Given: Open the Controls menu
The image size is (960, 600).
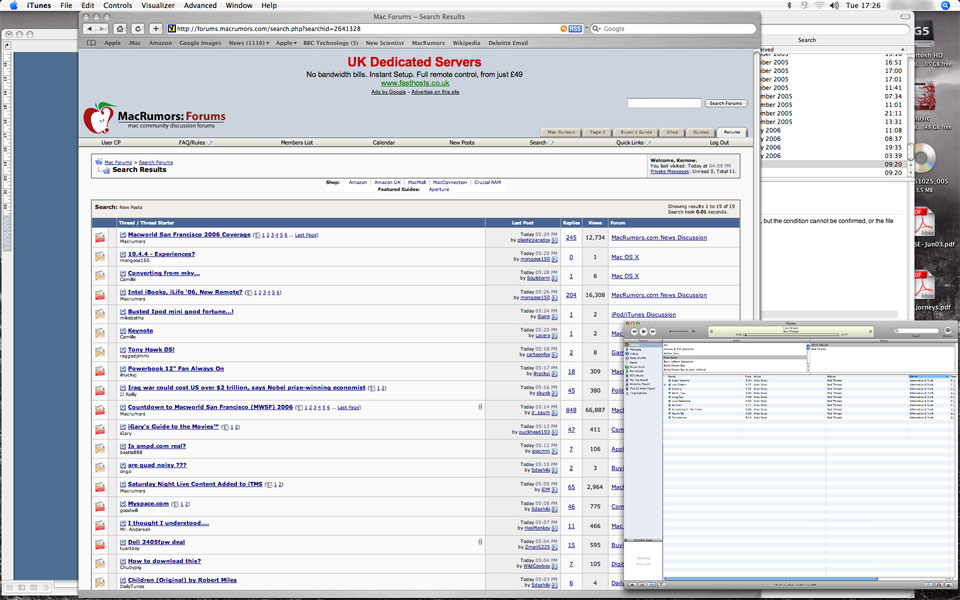Looking at the screenshot, I should [x=118, y=6].
